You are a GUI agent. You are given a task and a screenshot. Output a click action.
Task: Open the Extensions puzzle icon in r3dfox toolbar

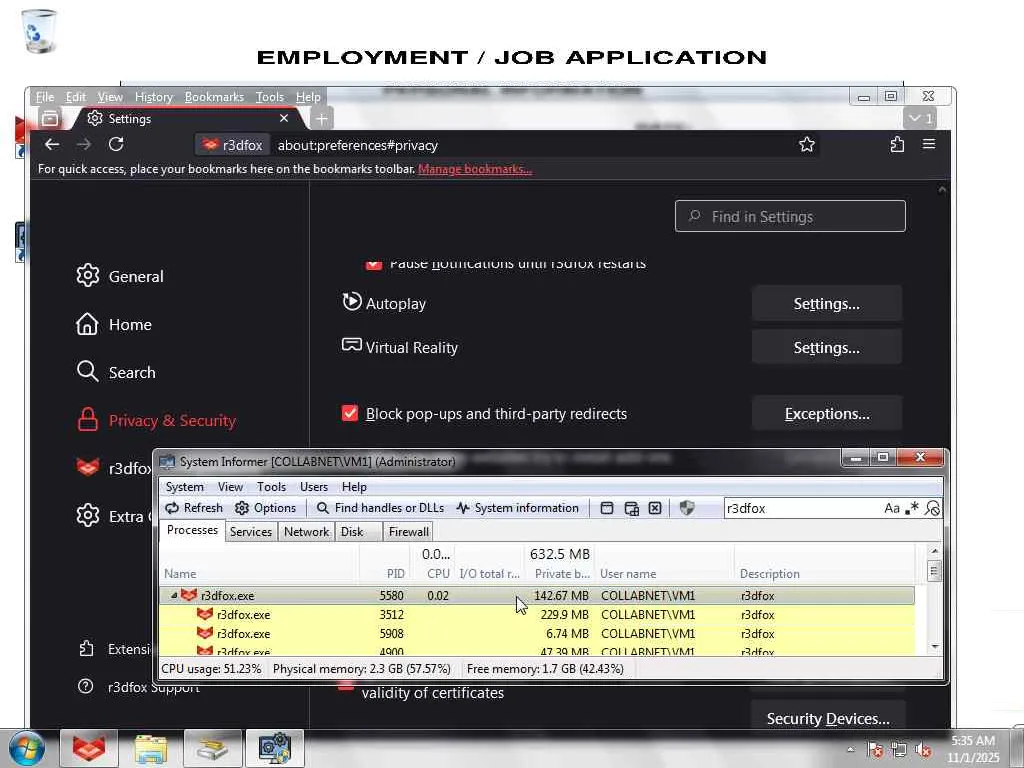897,144
